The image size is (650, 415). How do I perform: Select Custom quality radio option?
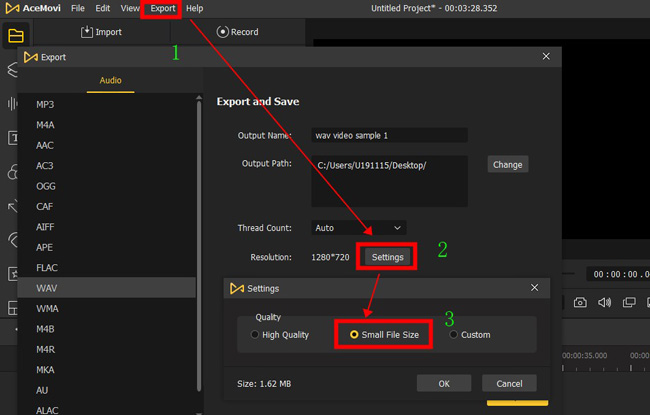(454, 335)
